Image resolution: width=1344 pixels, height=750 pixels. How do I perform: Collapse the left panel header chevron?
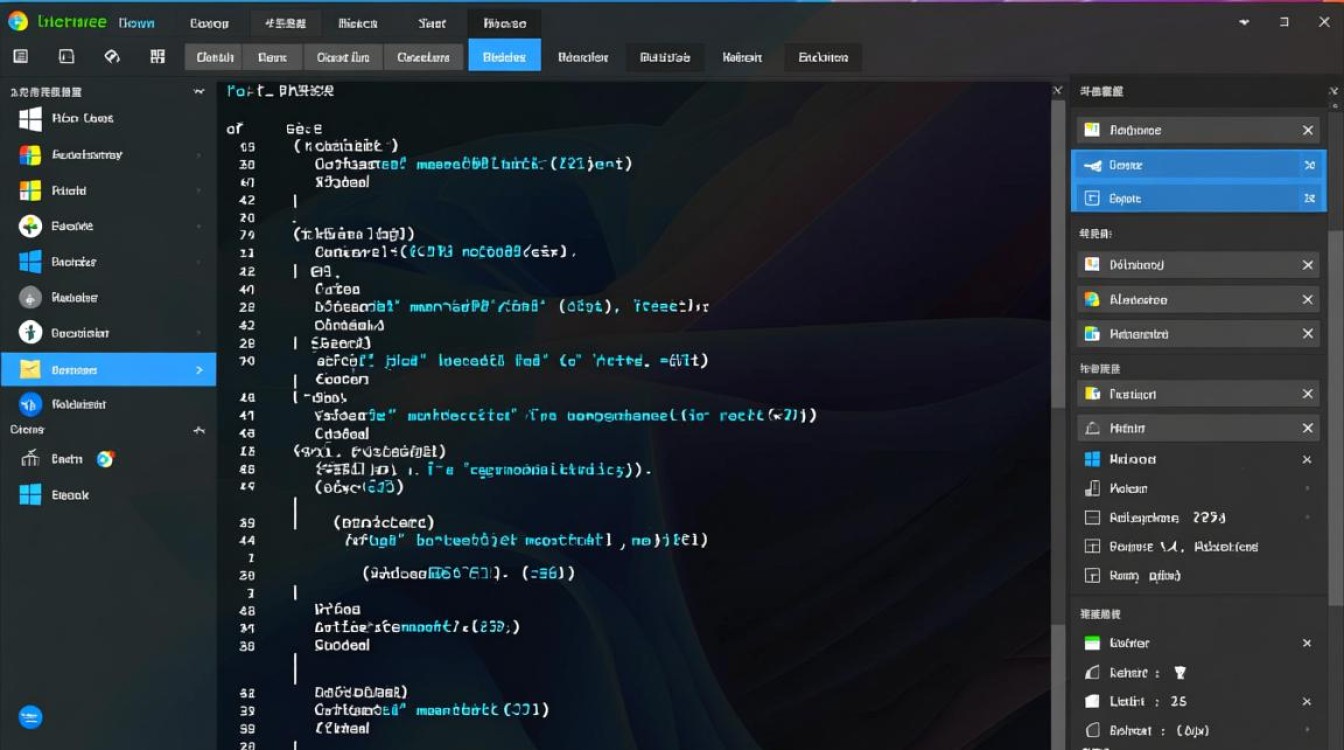[197, 91]
